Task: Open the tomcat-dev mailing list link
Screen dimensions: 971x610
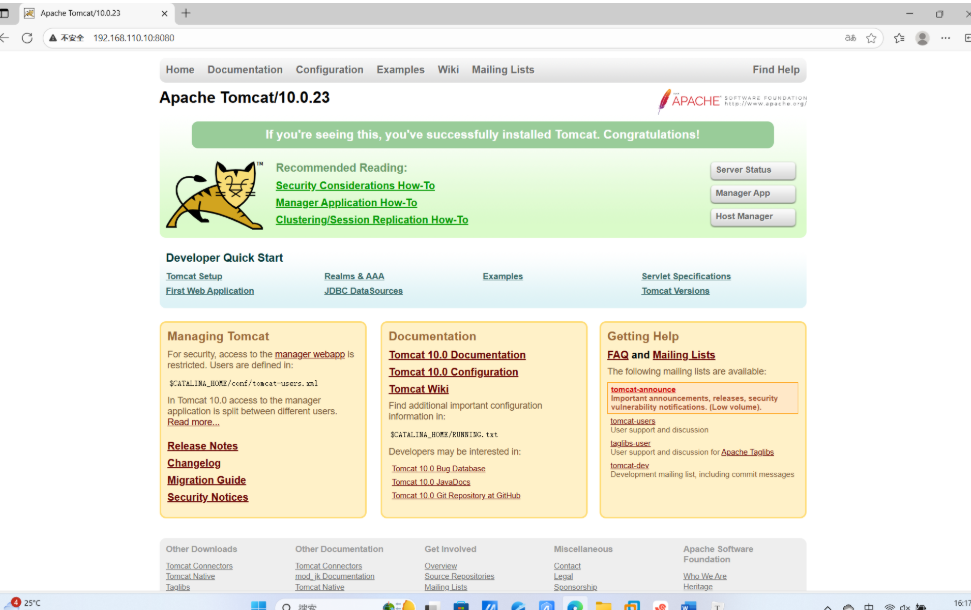Action: (x=629, y=466)
